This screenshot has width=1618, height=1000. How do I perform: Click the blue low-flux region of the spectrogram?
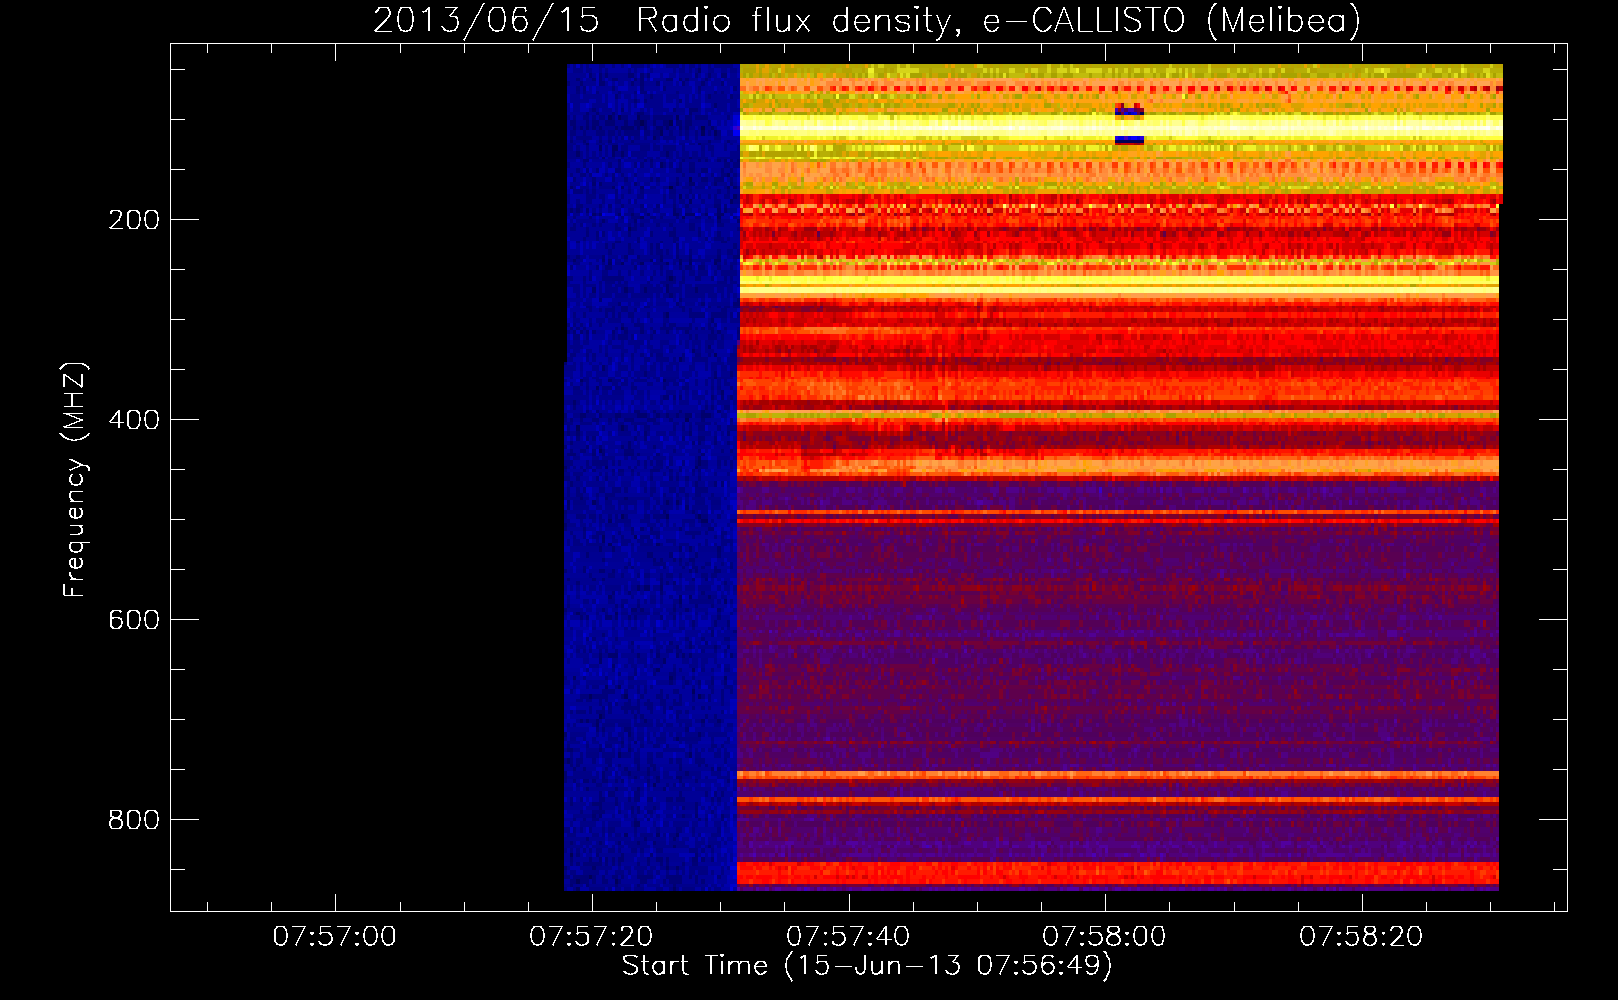[652, 477]
